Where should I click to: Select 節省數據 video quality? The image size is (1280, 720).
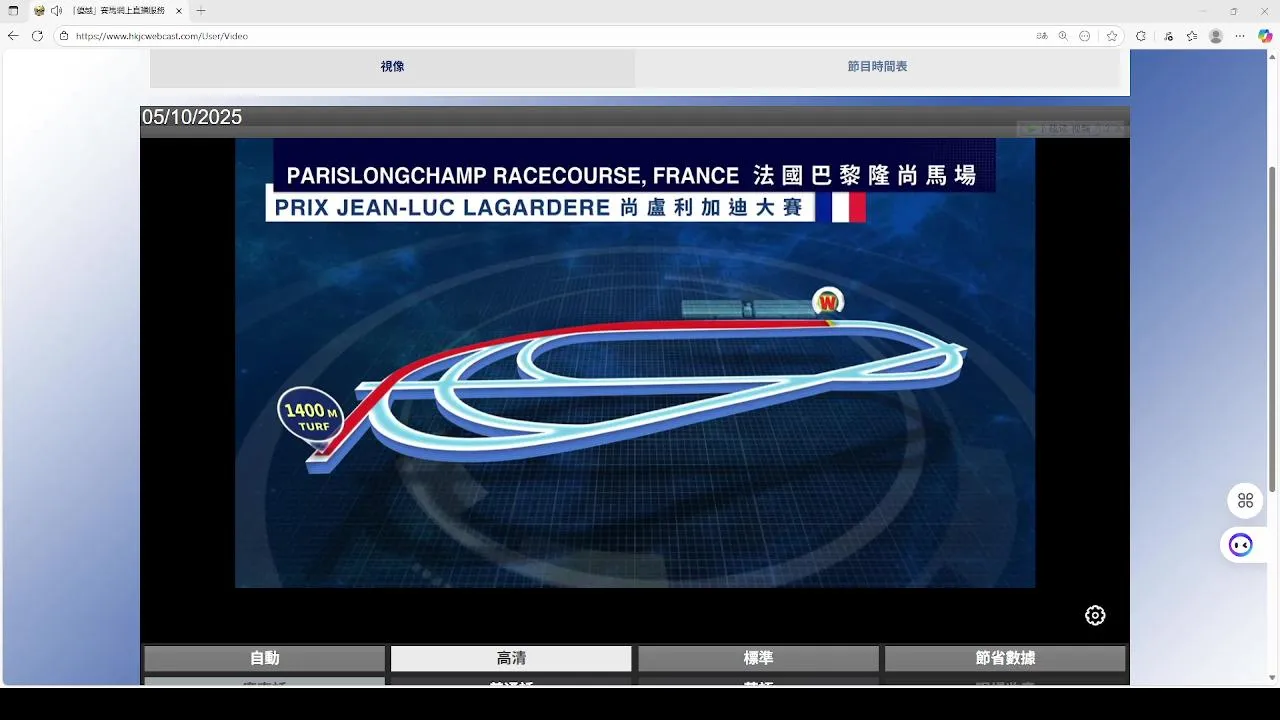pos(1005,658)
